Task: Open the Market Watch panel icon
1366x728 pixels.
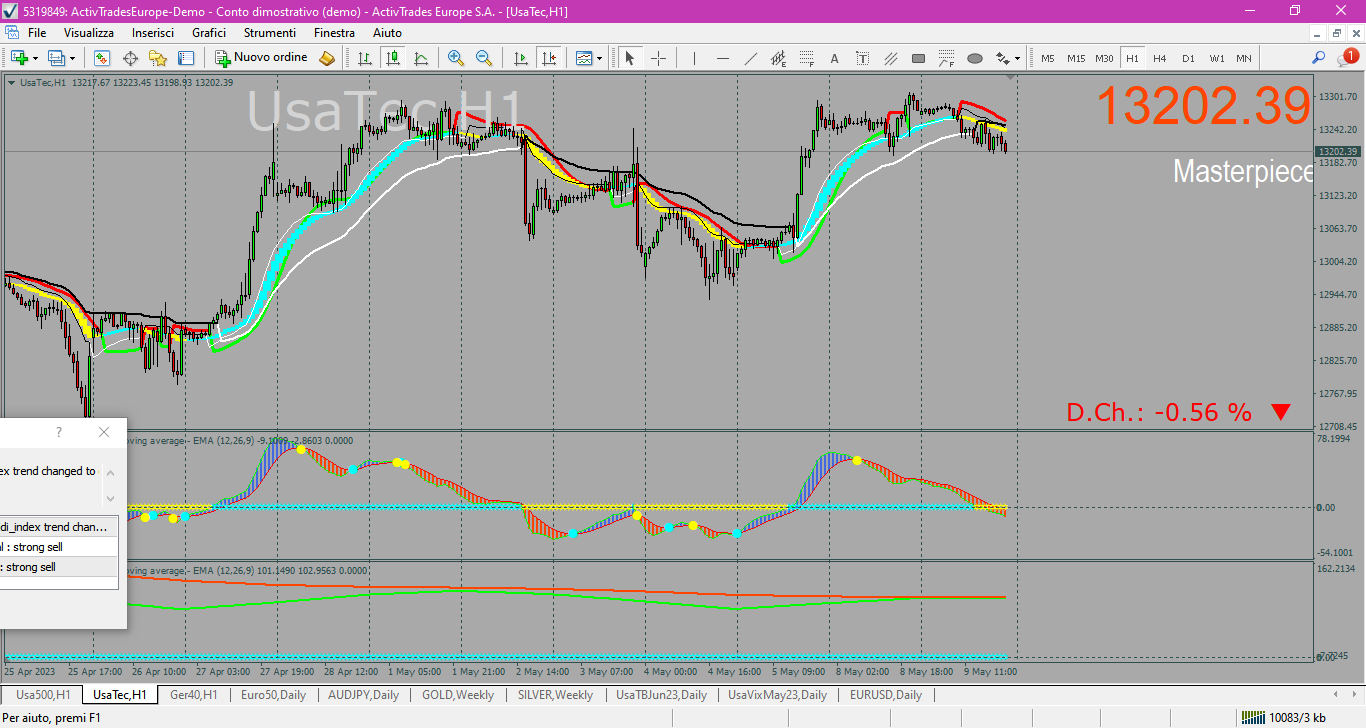Action: (x=101, y=58)
